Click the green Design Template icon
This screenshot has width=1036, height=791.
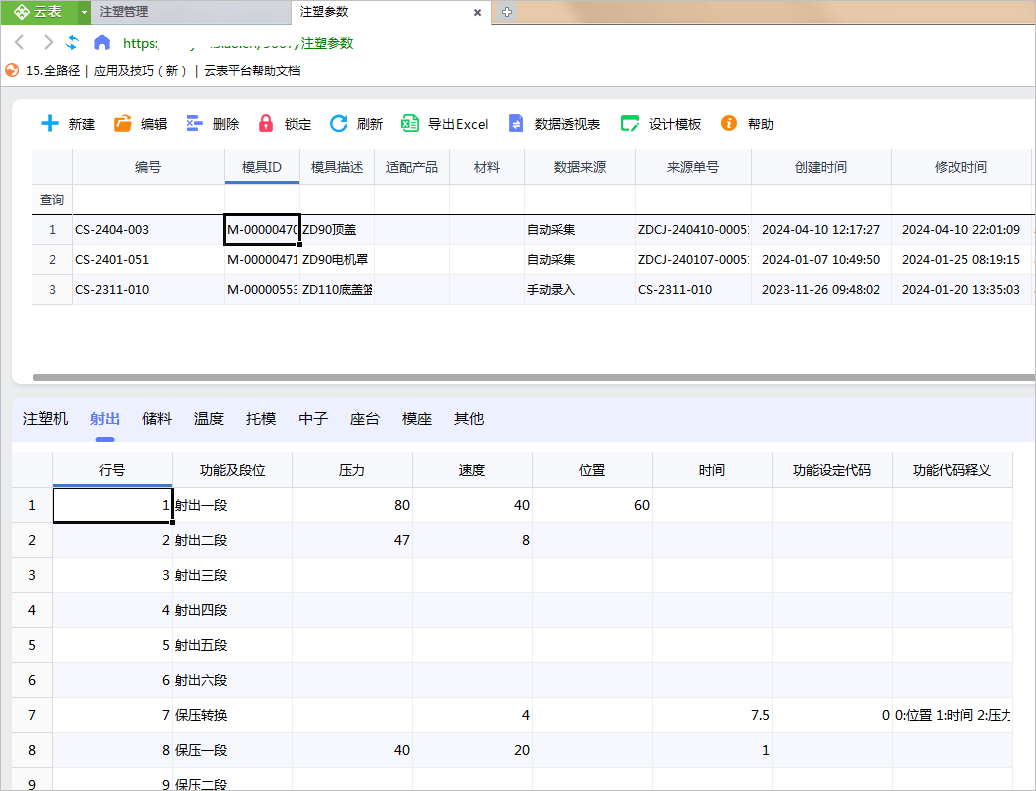[x=630, y=124]
